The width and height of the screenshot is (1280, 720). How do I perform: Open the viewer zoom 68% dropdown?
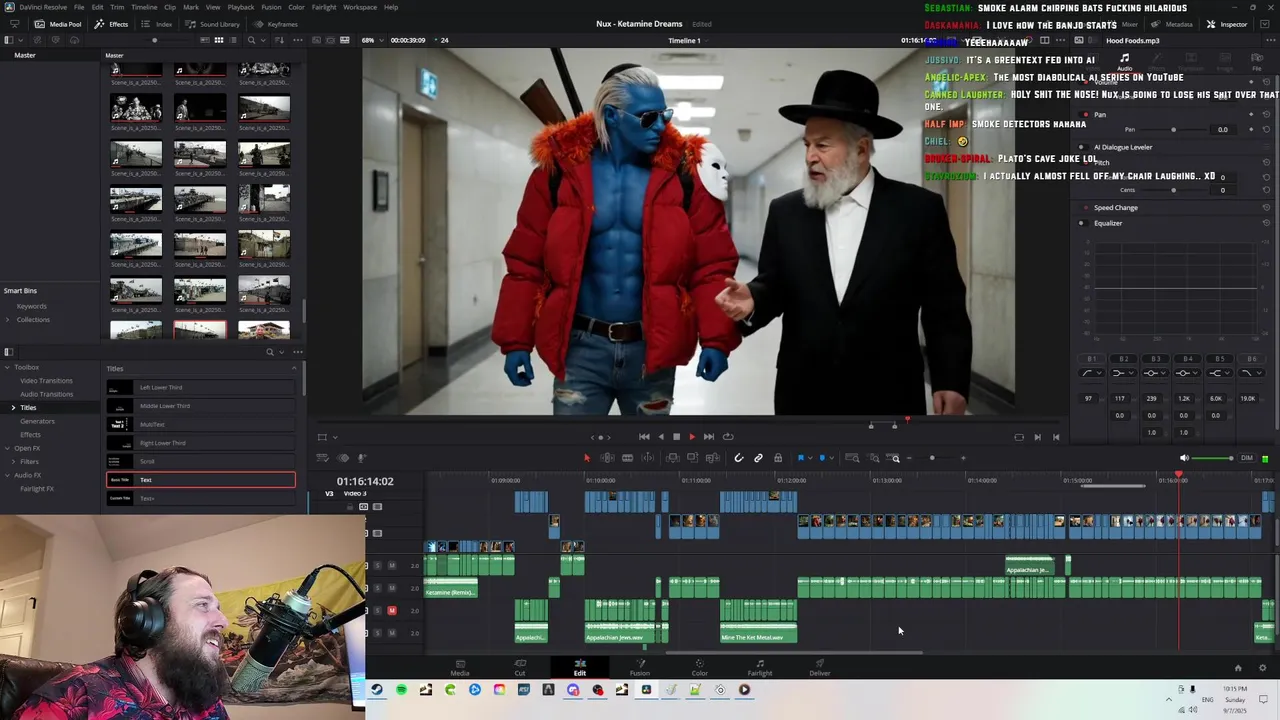coord(371,40)
